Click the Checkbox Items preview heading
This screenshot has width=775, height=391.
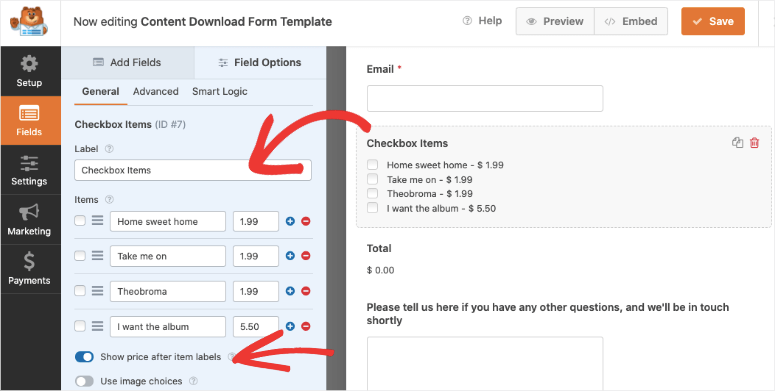pos(407,143)
